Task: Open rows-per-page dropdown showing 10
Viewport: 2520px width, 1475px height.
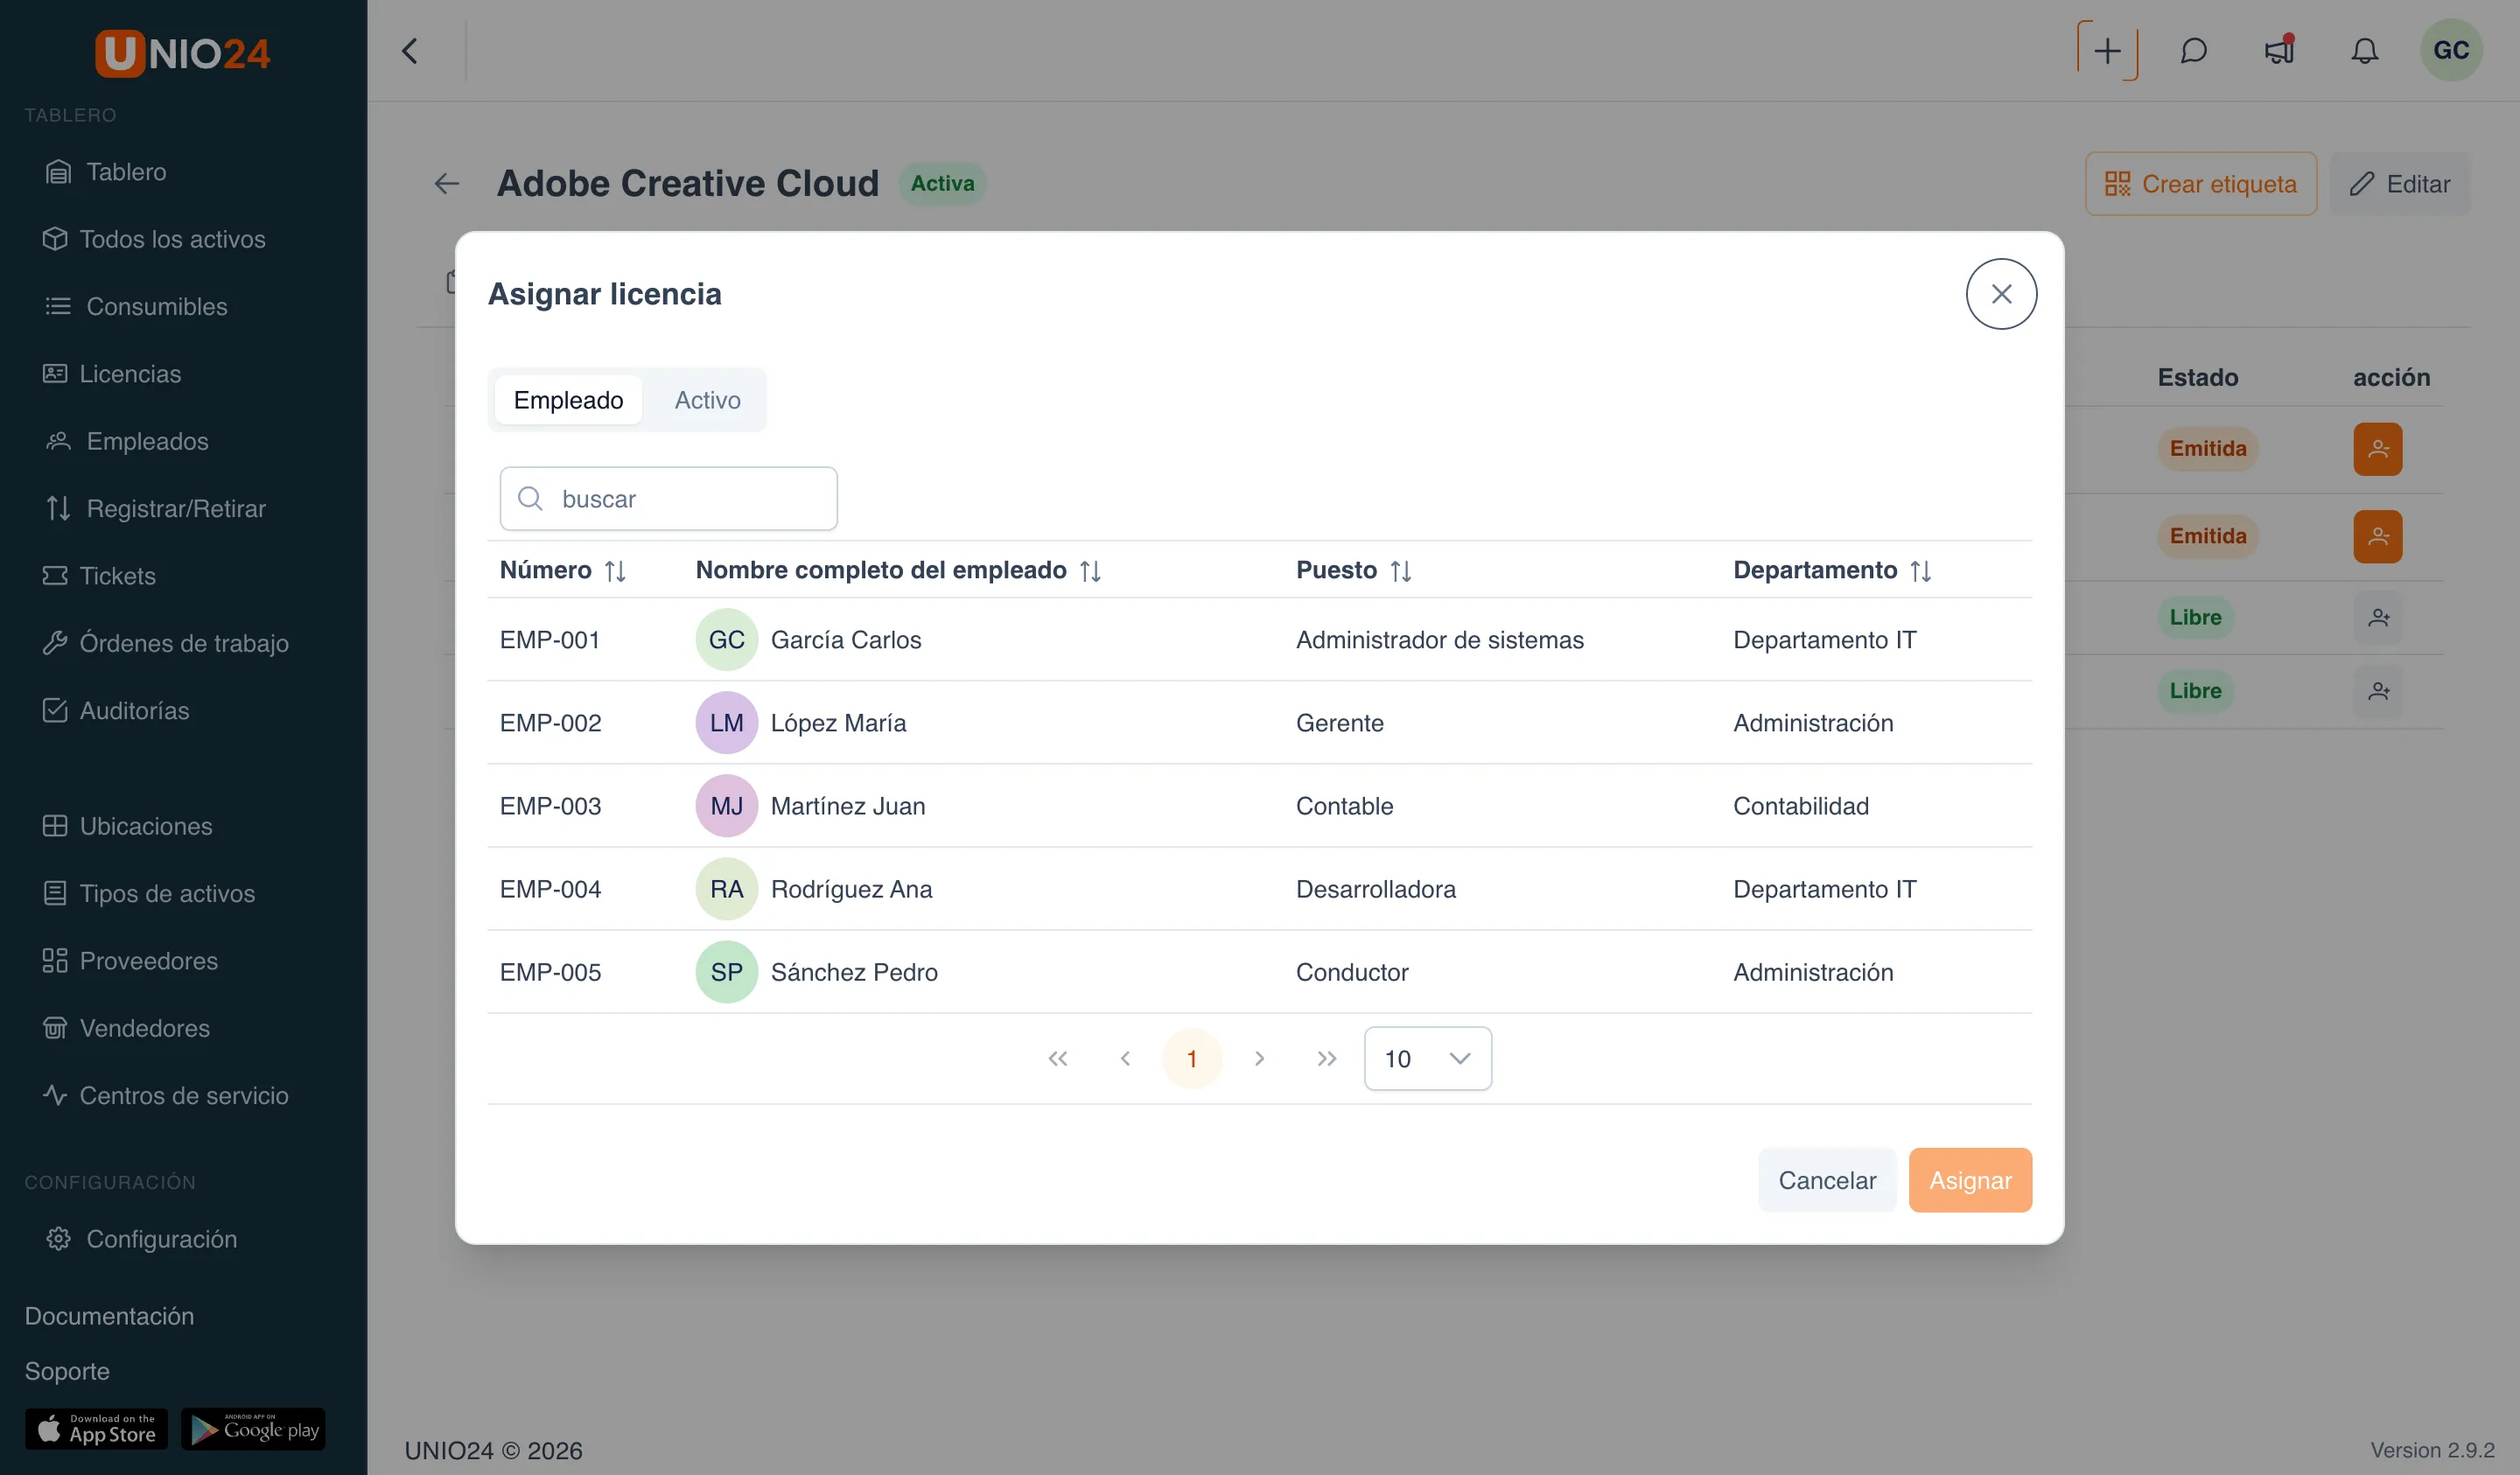Action: click(1427, 1058)
